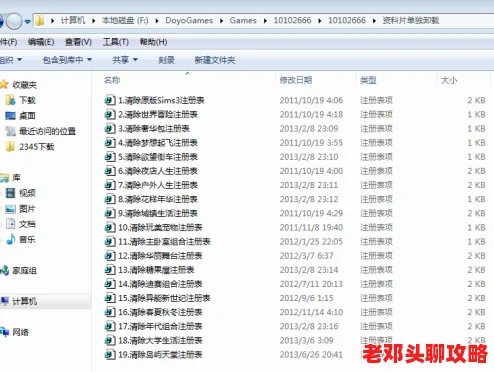Click registry file icon for 14.清除迪赛组合注册表
Screen dimensions: 494x372
point(110,283)
